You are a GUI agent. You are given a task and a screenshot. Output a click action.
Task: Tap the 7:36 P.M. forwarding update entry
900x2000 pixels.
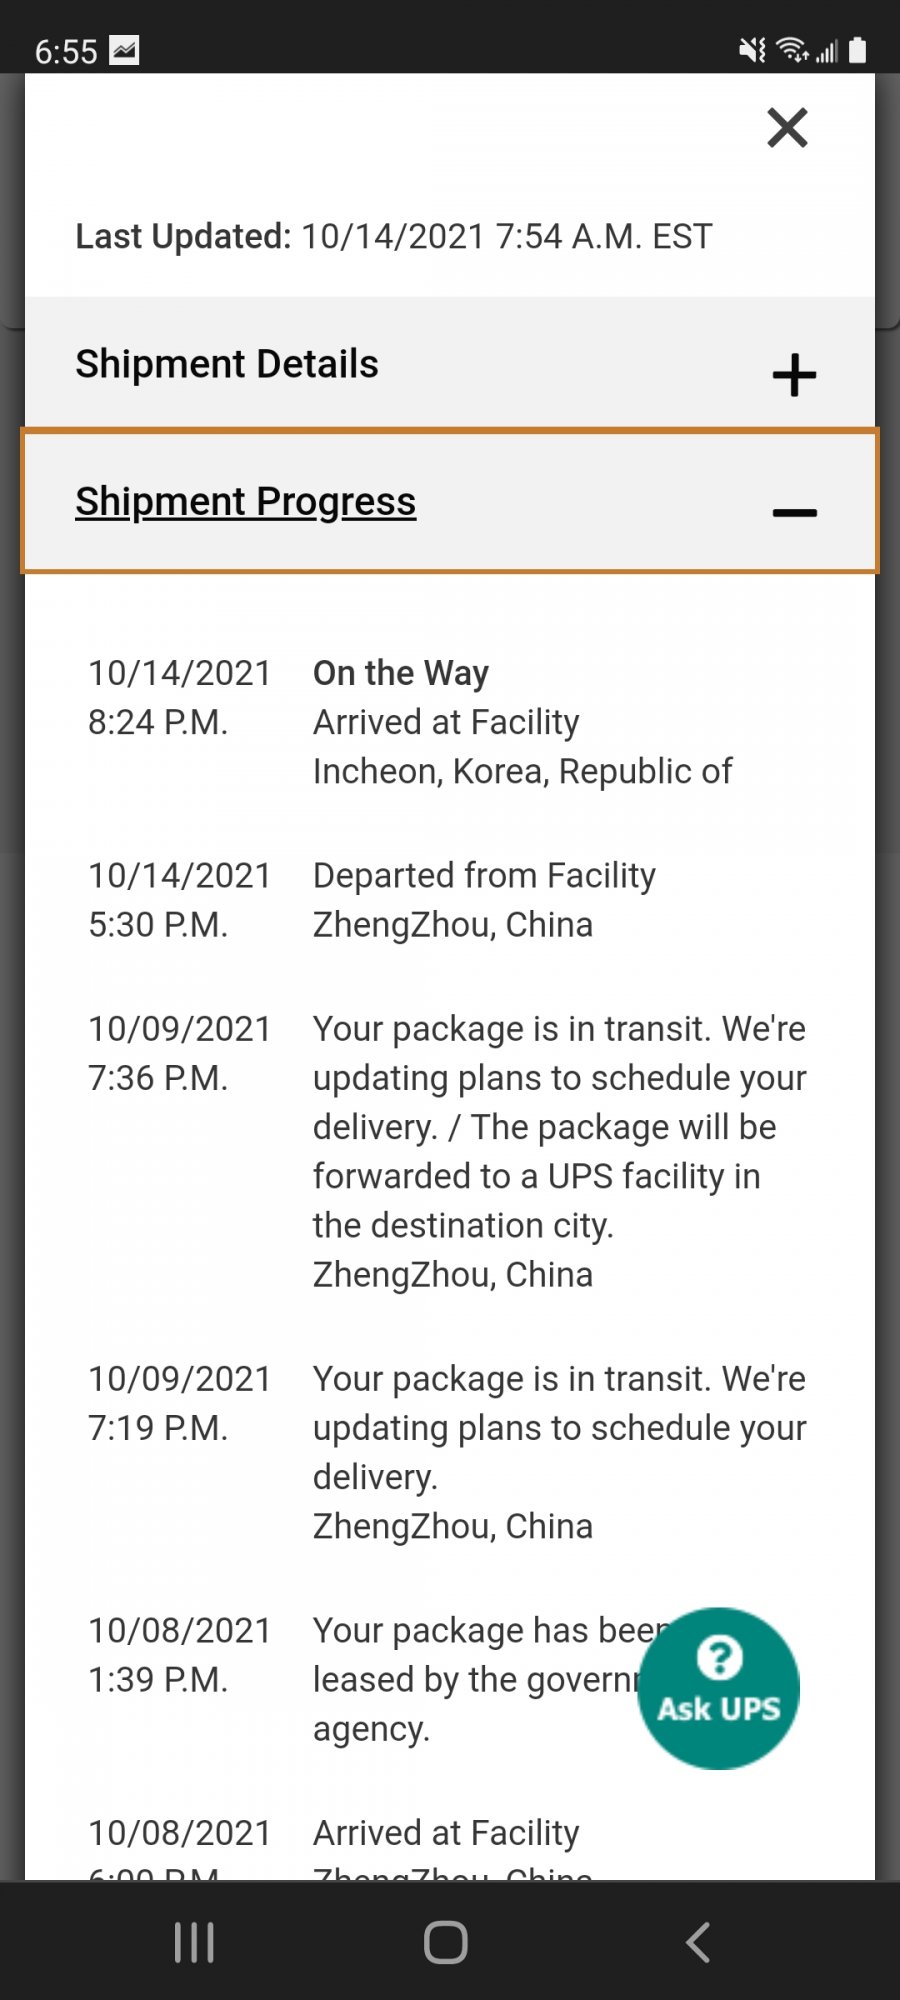click(559, 1150)
